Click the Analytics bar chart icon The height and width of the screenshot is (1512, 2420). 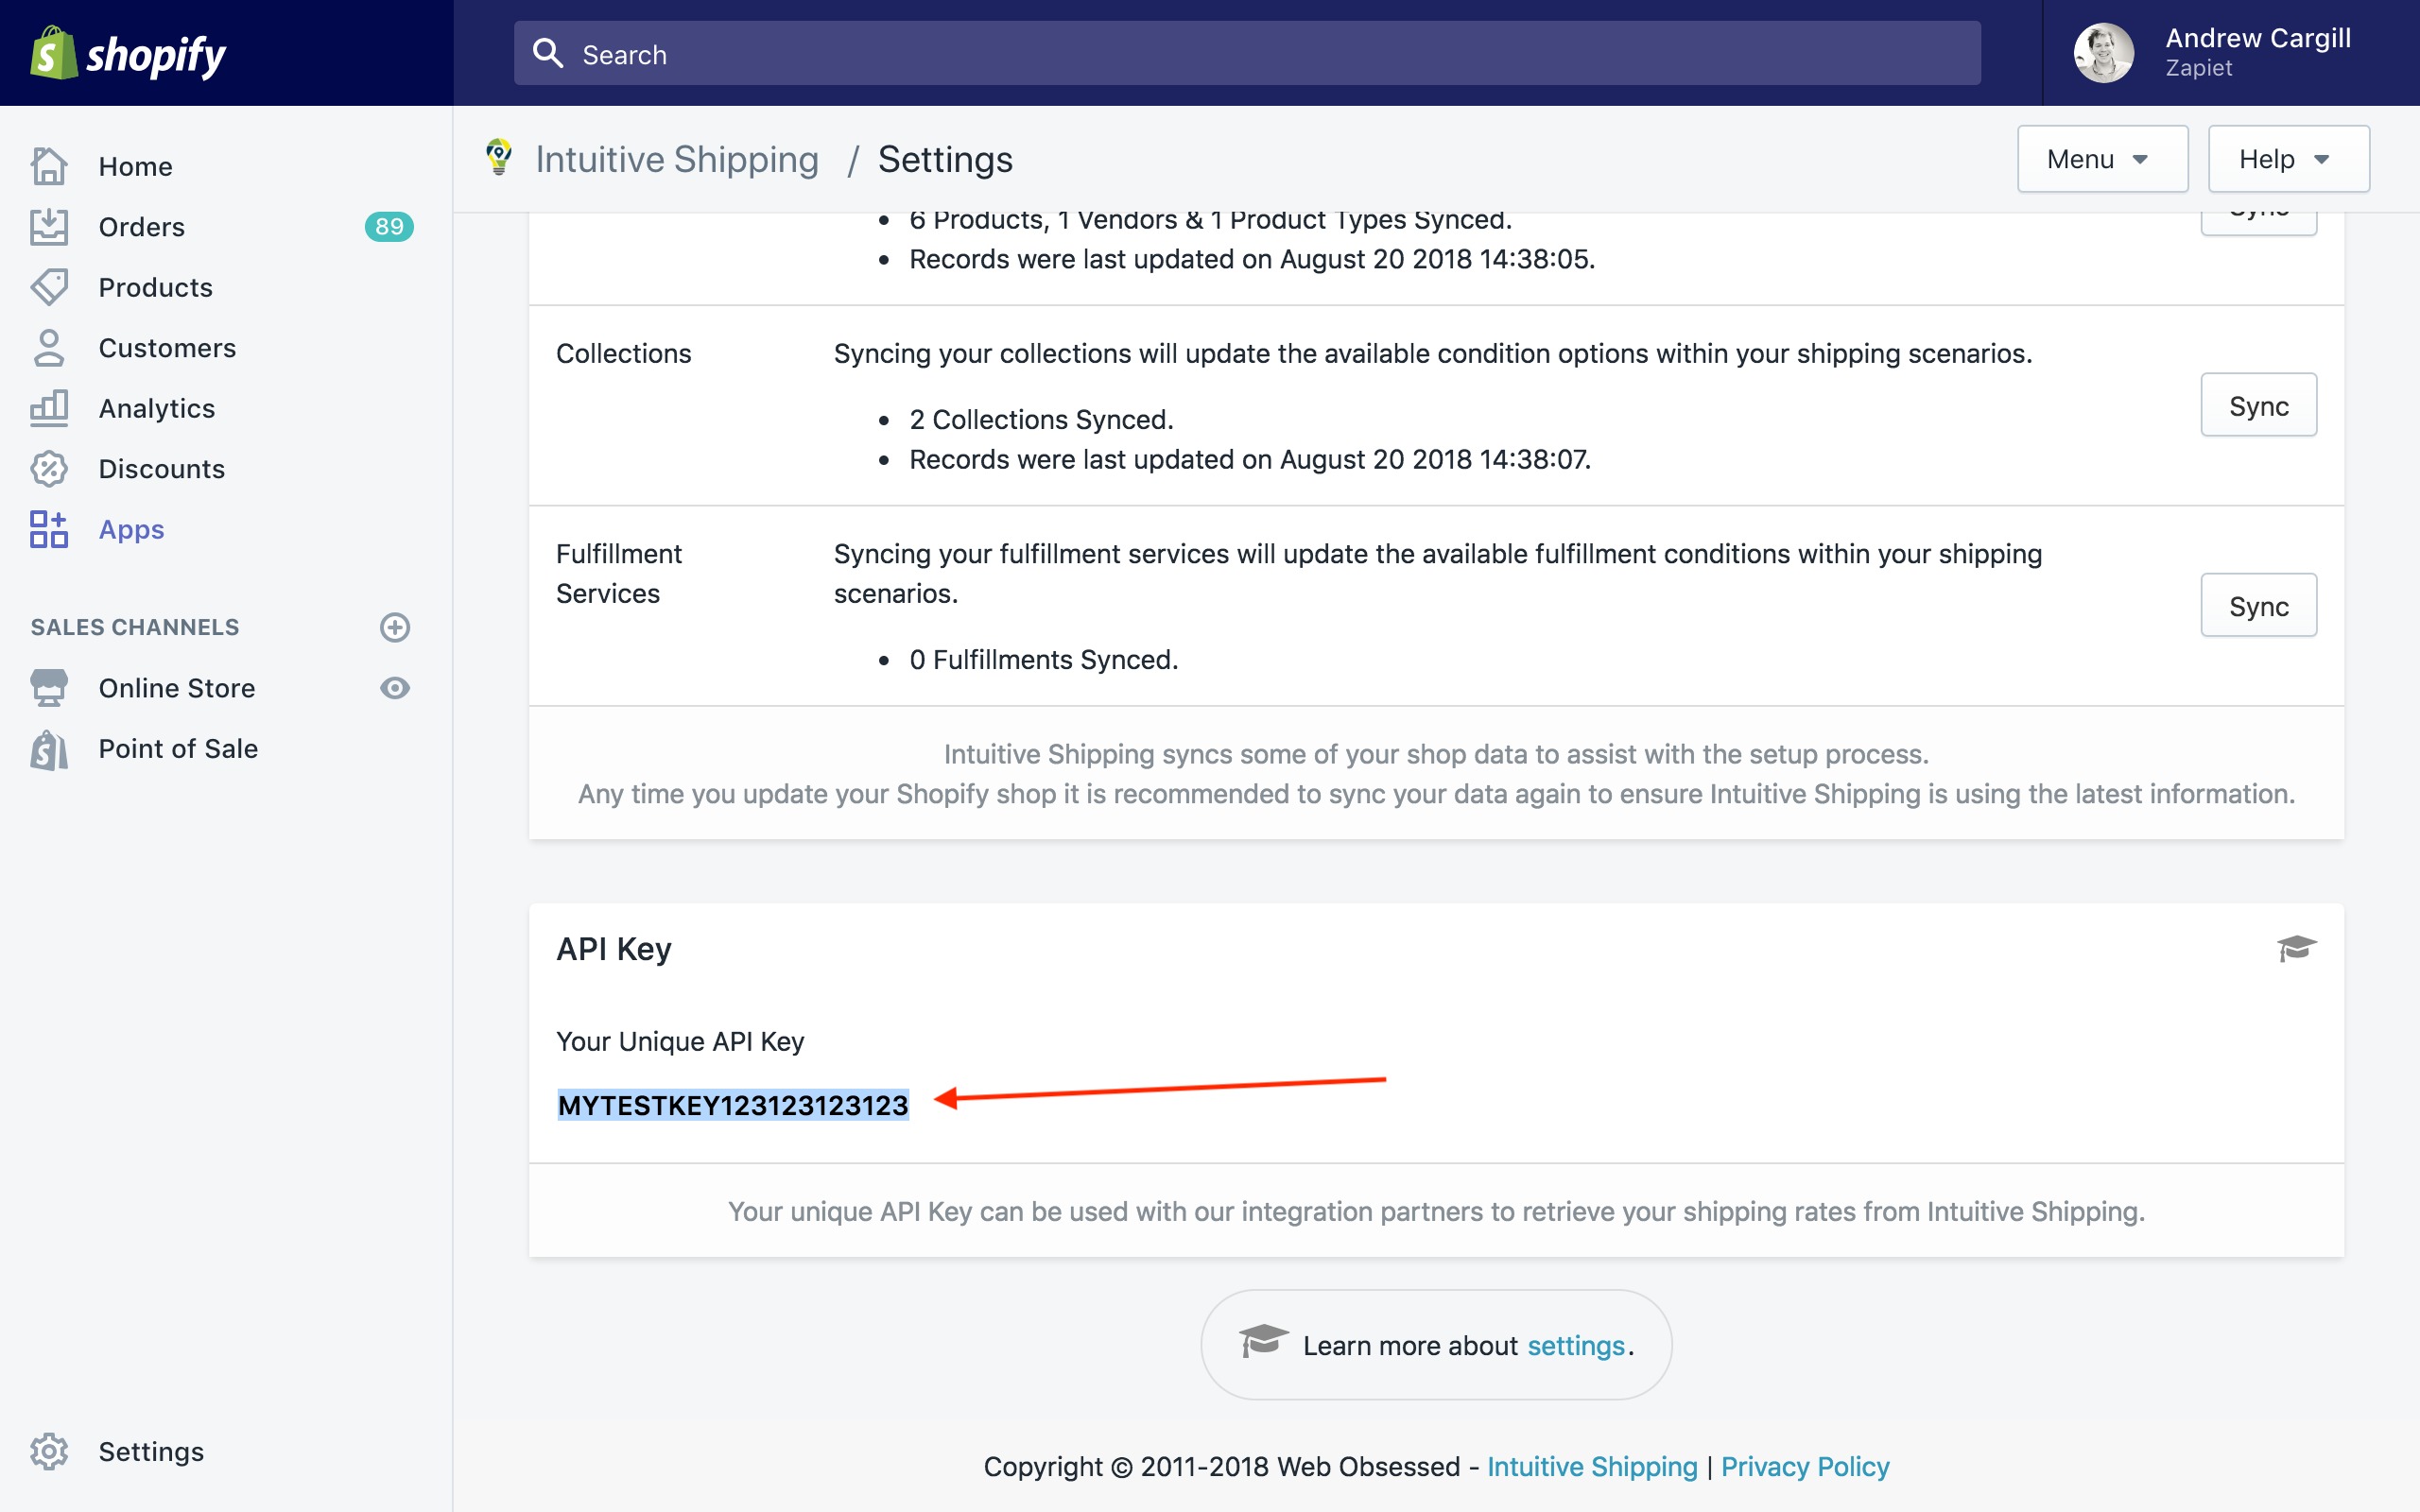(49, 408)
